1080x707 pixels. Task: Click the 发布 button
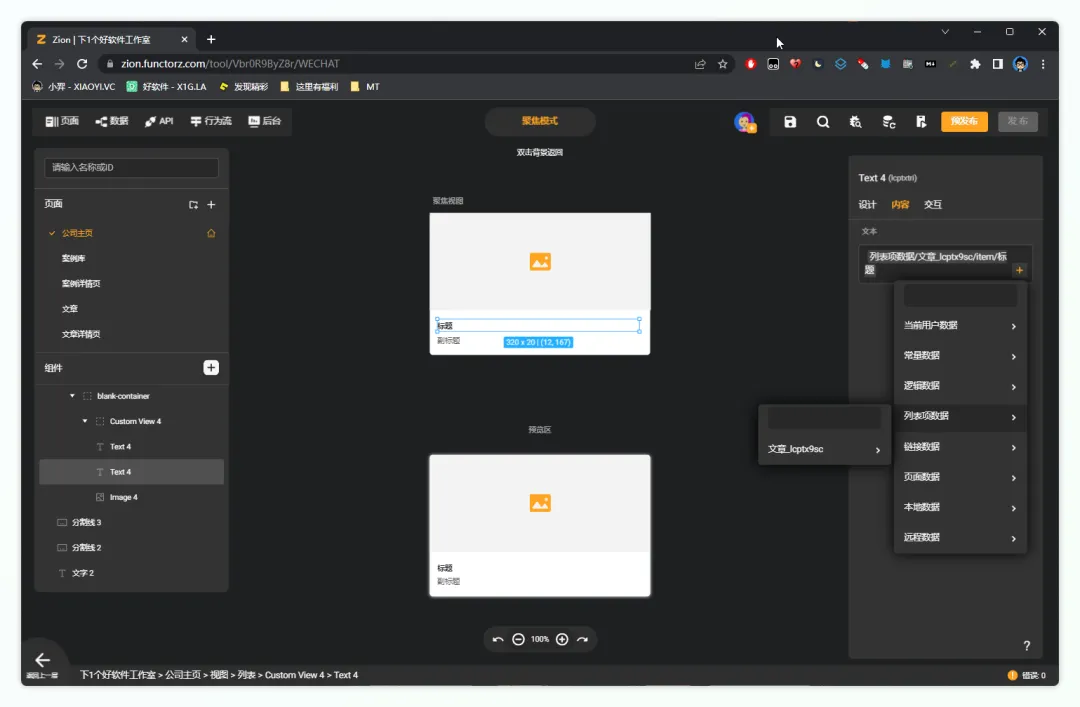point(1017,121)
